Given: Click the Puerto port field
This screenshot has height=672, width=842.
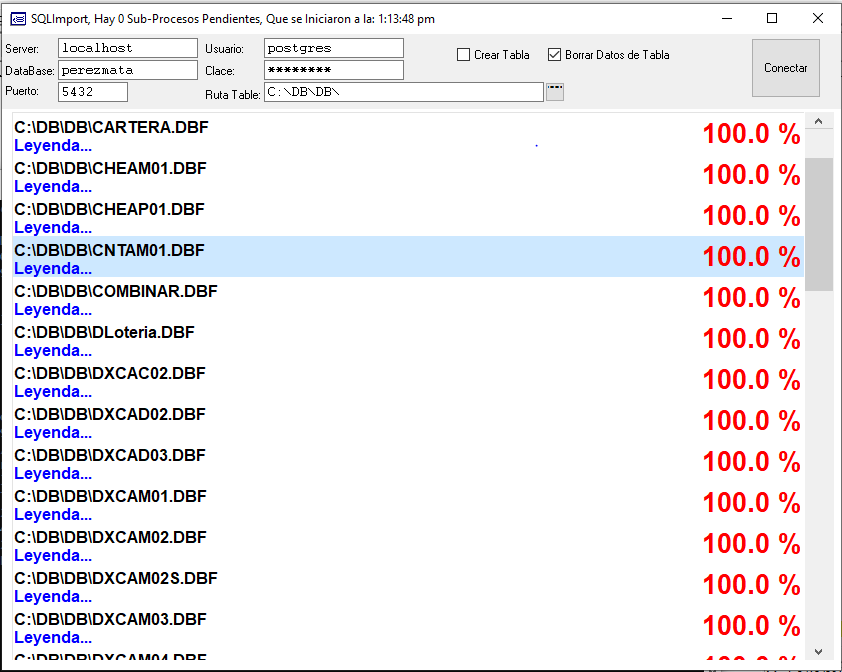Looking at the screenshot, I should pos(93,92).
